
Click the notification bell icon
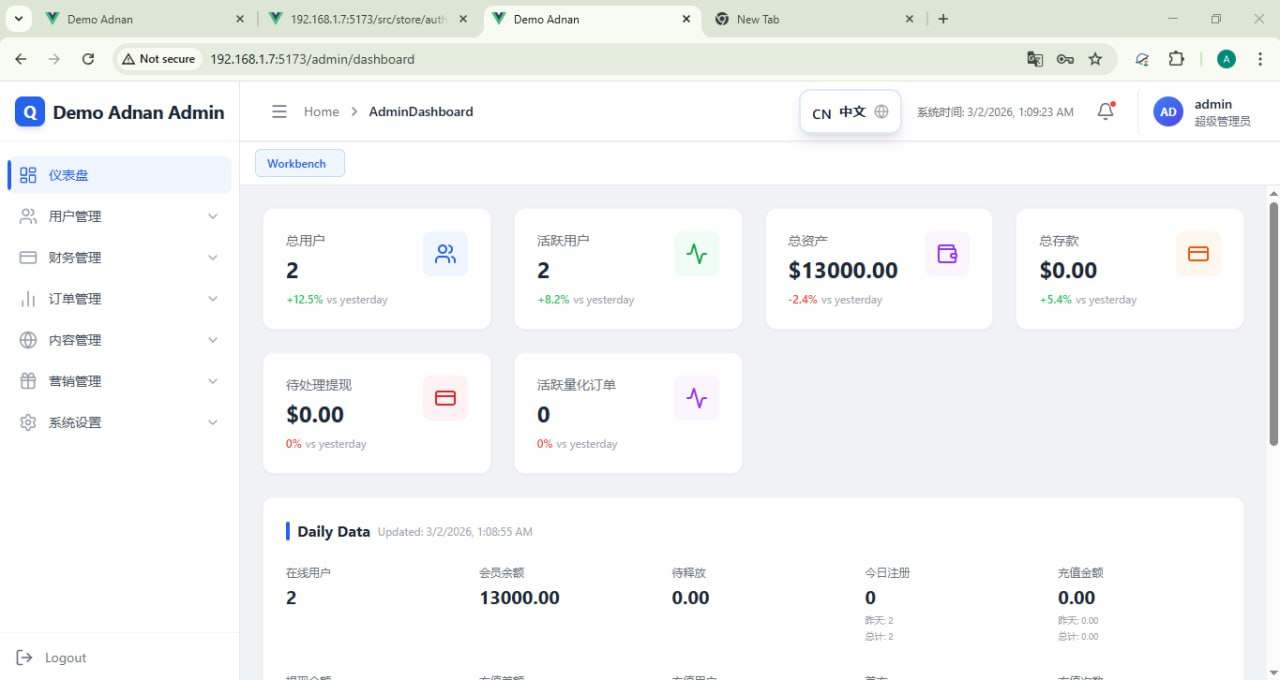tap(1105, 112)
